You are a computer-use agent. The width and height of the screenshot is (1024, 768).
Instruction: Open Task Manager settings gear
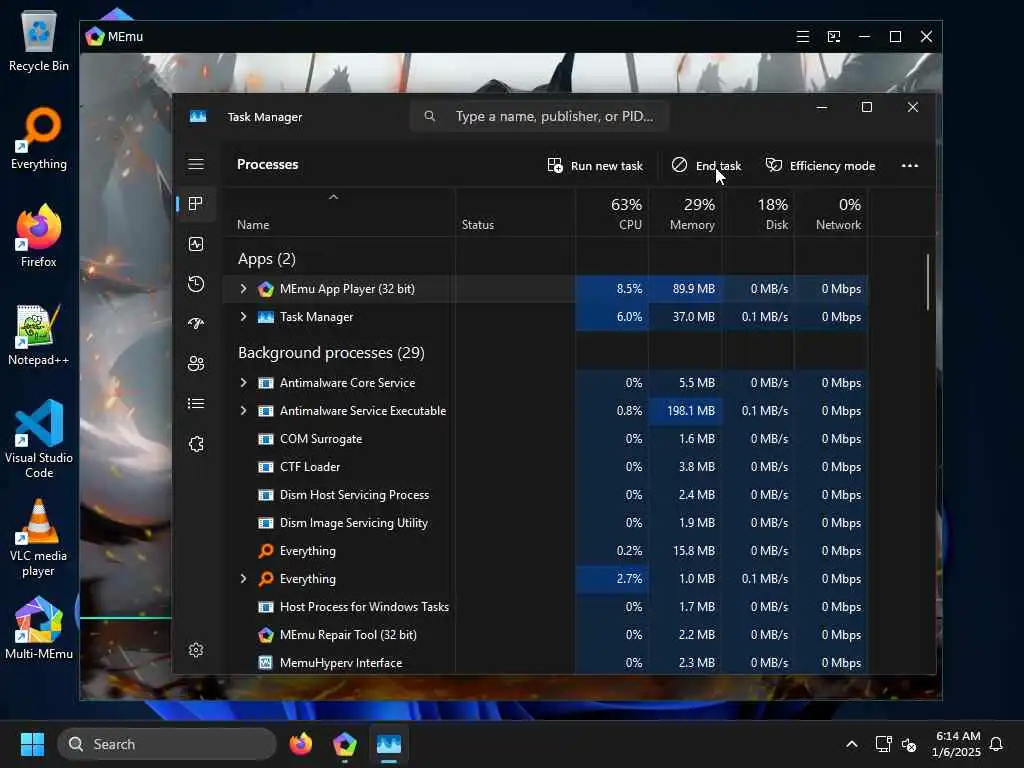[196, 650]
